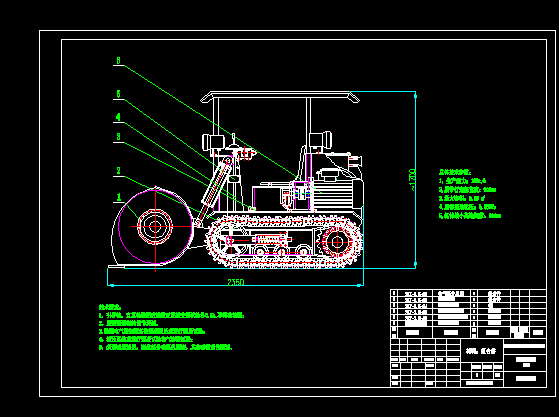
Task: Select the part callout number 2
Action: [119, 171]
